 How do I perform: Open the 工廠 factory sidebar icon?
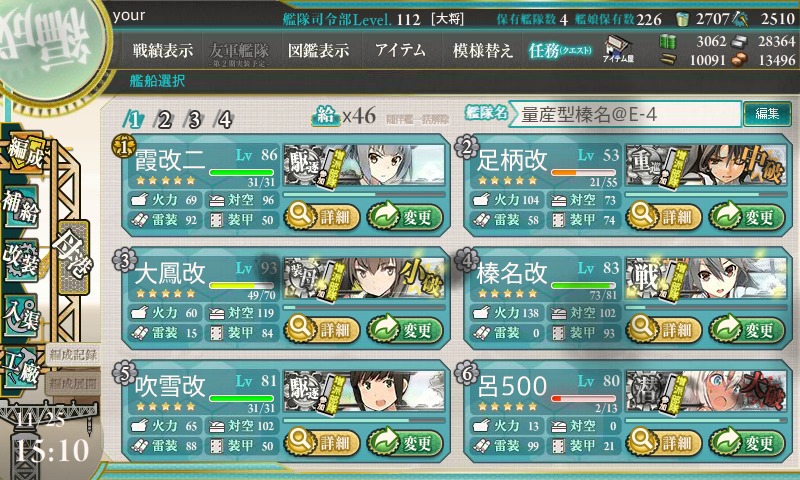pos(21,368)
